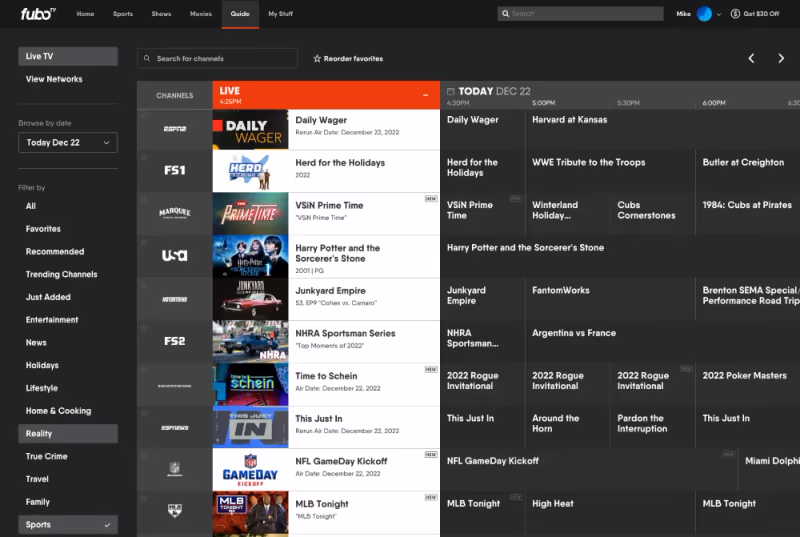
Task: Go to next guide time slot arrow
Action: (x=781, y=58)
